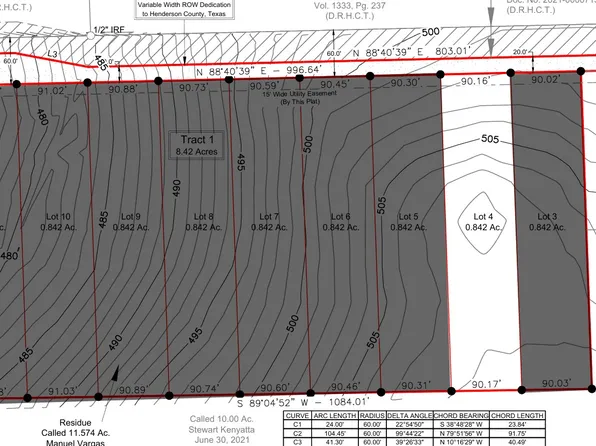
Task: Select the highlighted Lot 4 parcel label
Action: pos(483,222)
